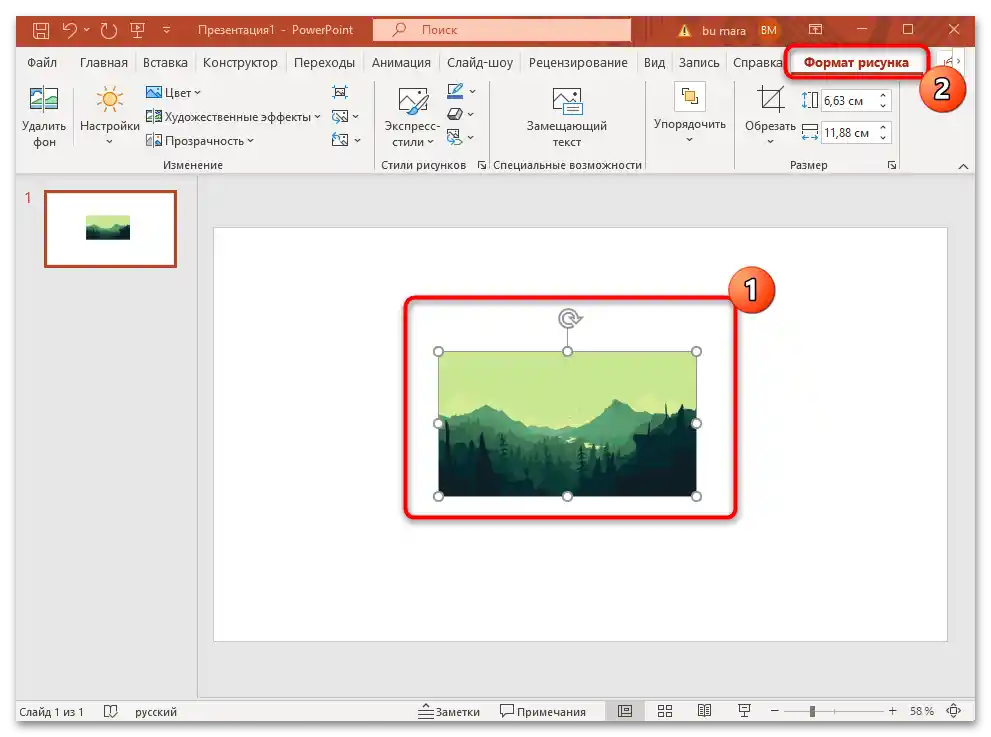Toggle the Заметки notes pane
Viewport: 991px width, 737px height.
(449, 711)
